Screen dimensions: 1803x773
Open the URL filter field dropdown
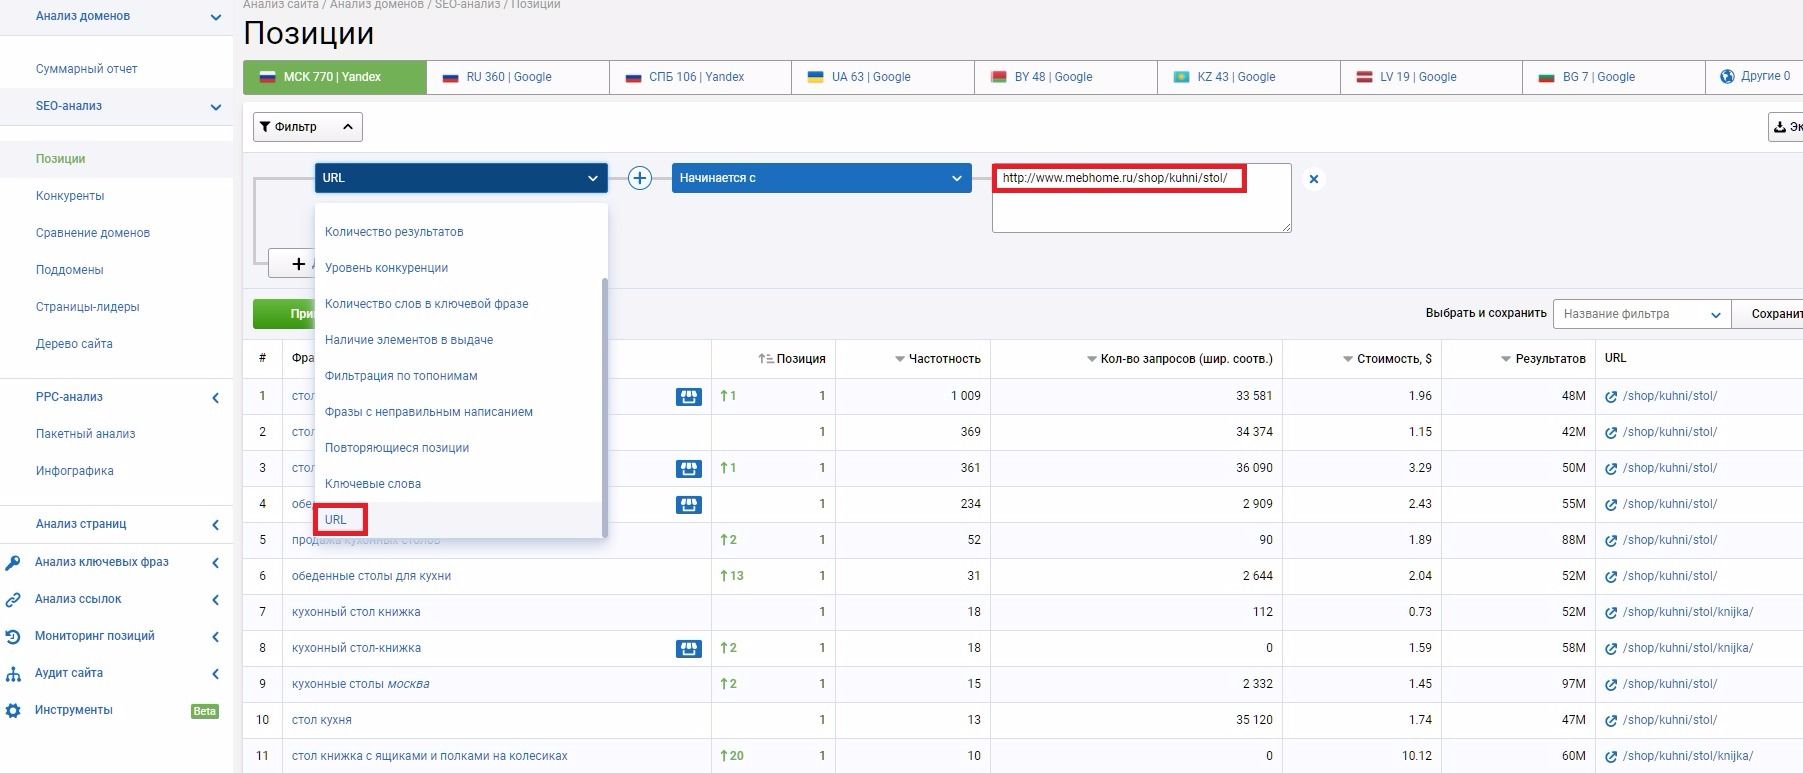pyautogui.click(x=461, y=178)
